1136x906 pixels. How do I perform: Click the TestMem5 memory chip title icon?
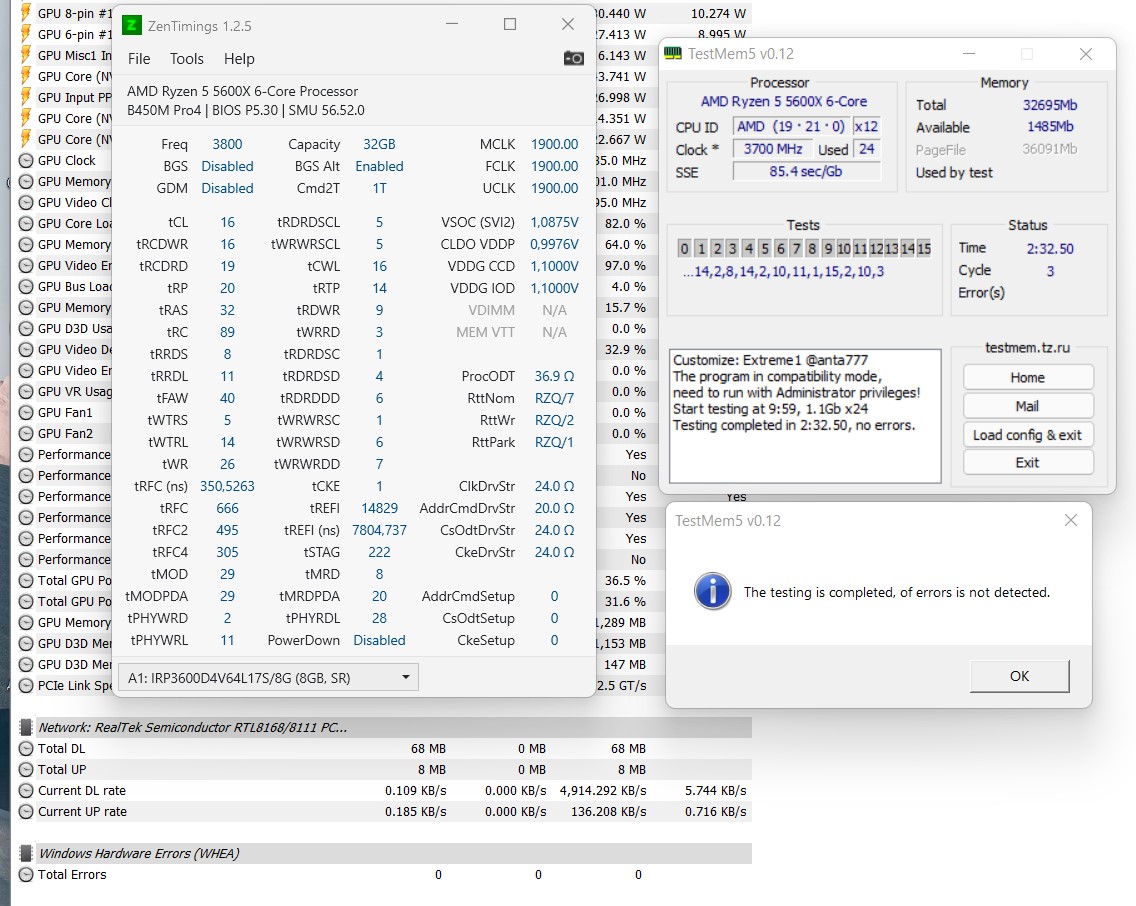(x=673, y=53)
